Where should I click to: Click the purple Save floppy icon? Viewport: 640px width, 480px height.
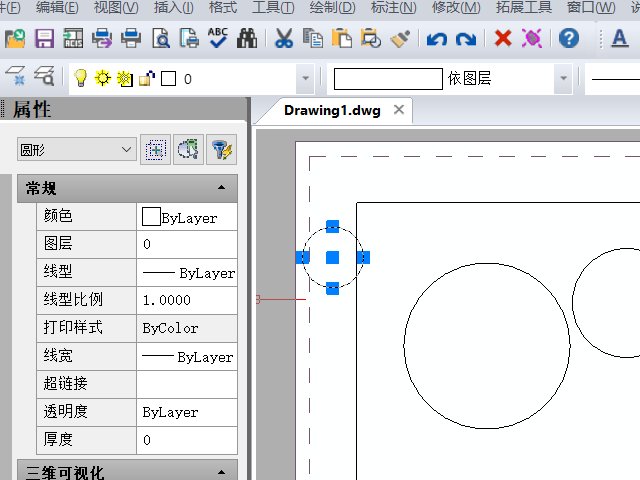point(44,39)
